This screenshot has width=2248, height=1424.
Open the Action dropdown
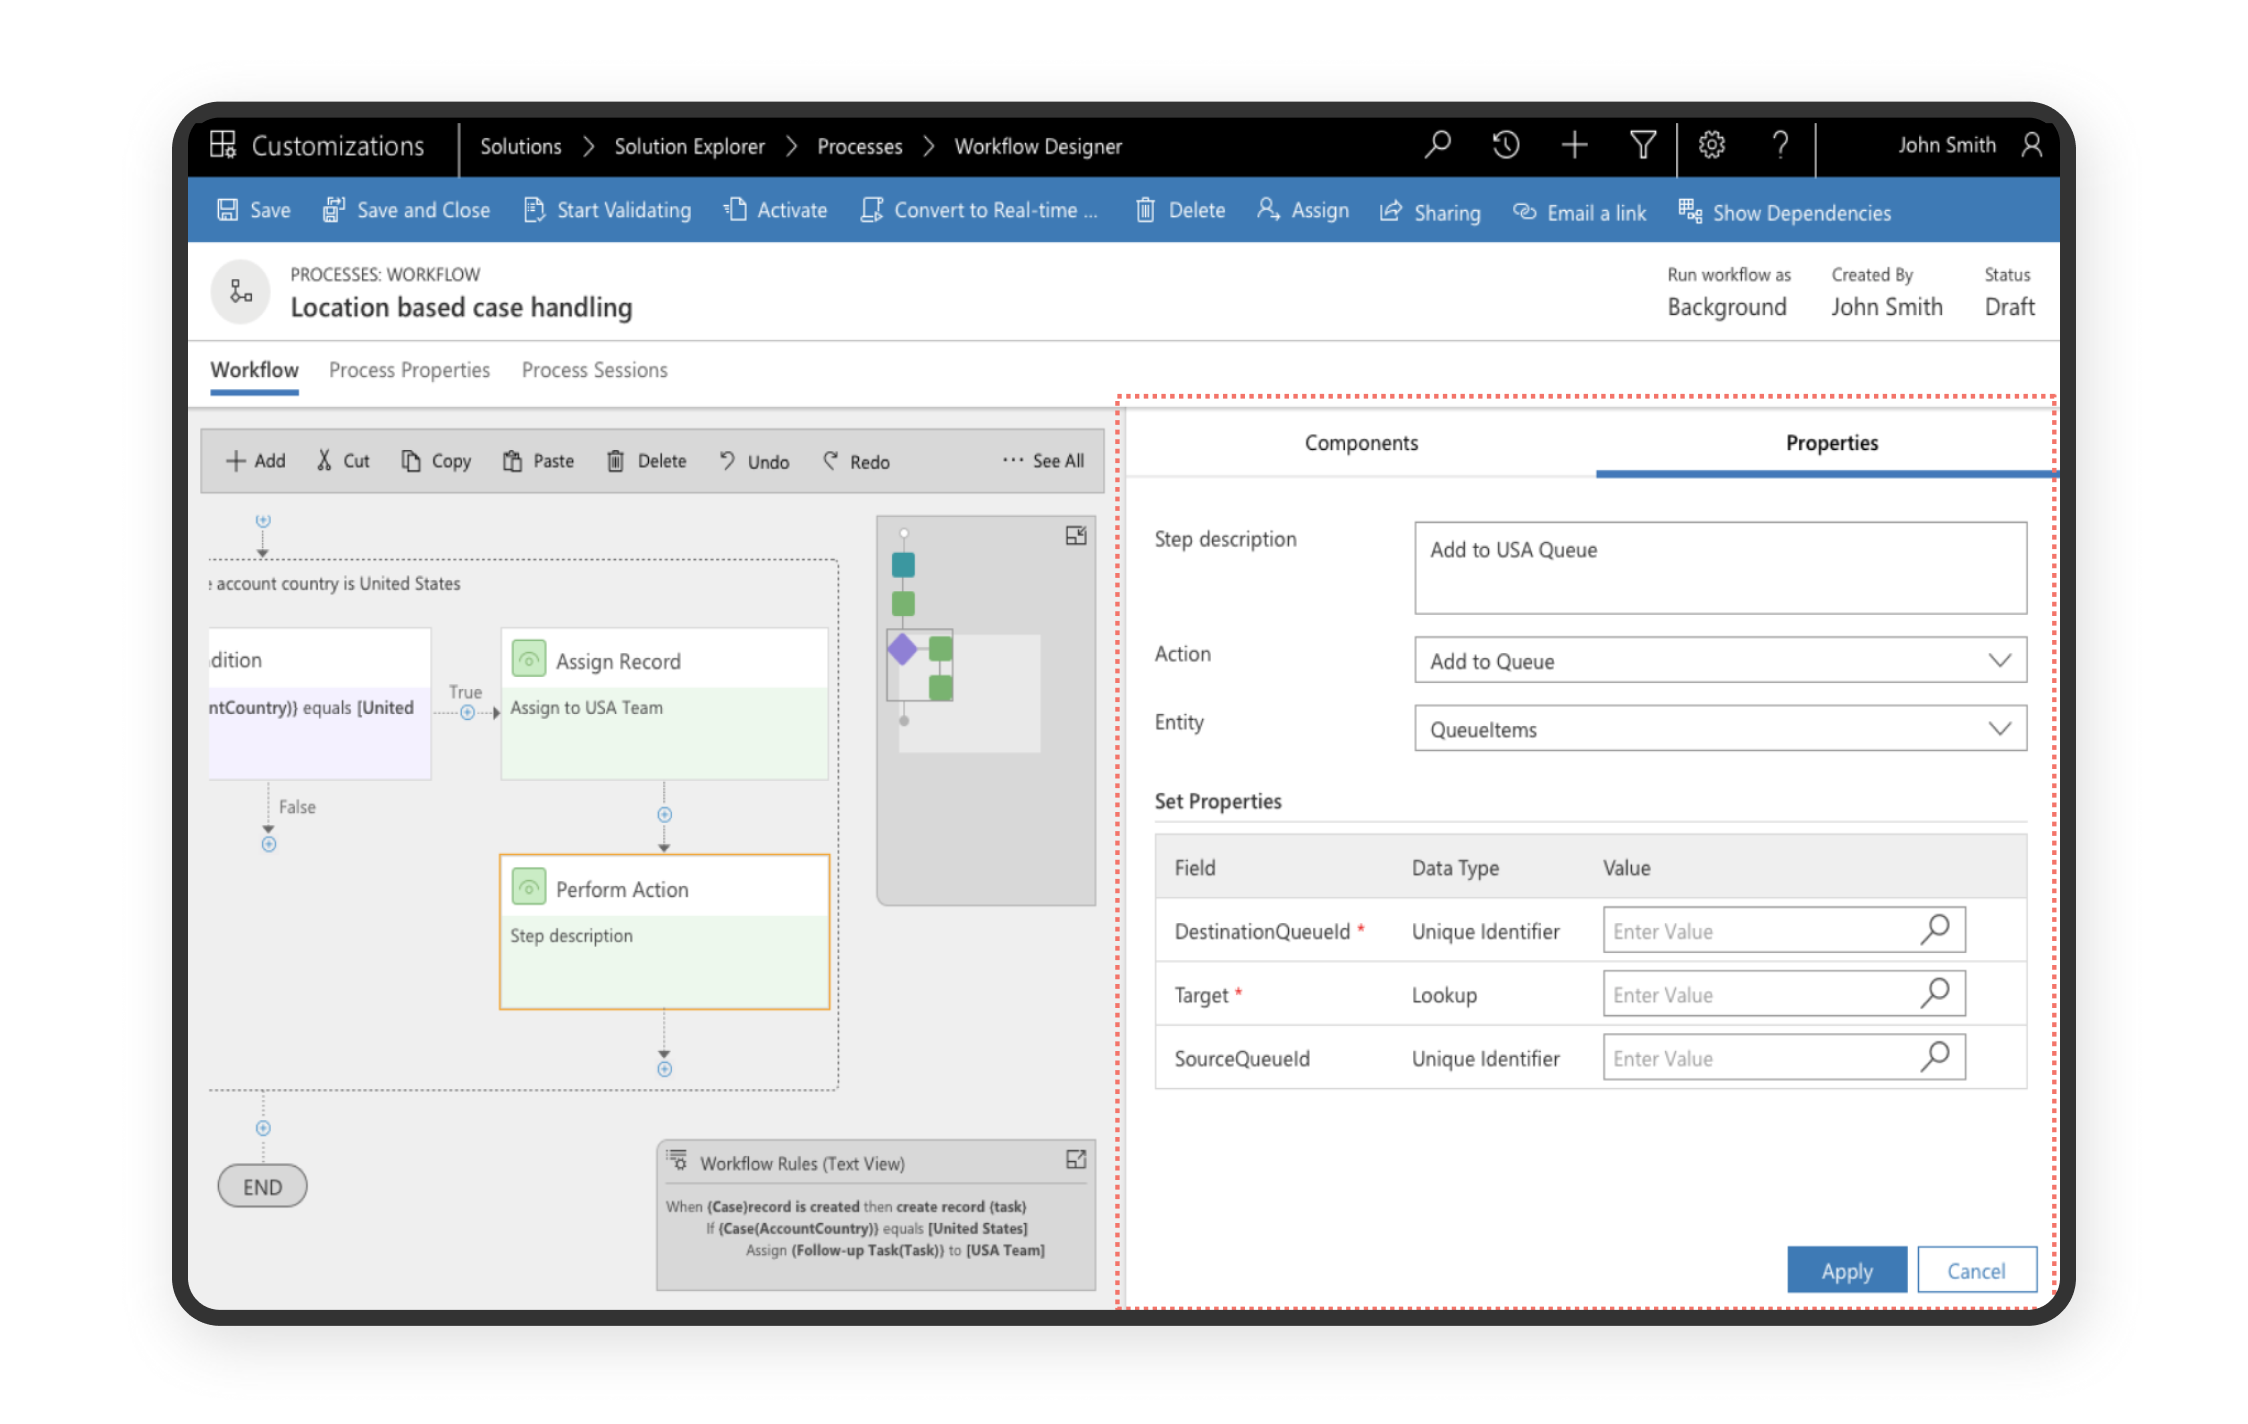(x=1720, y=660)
